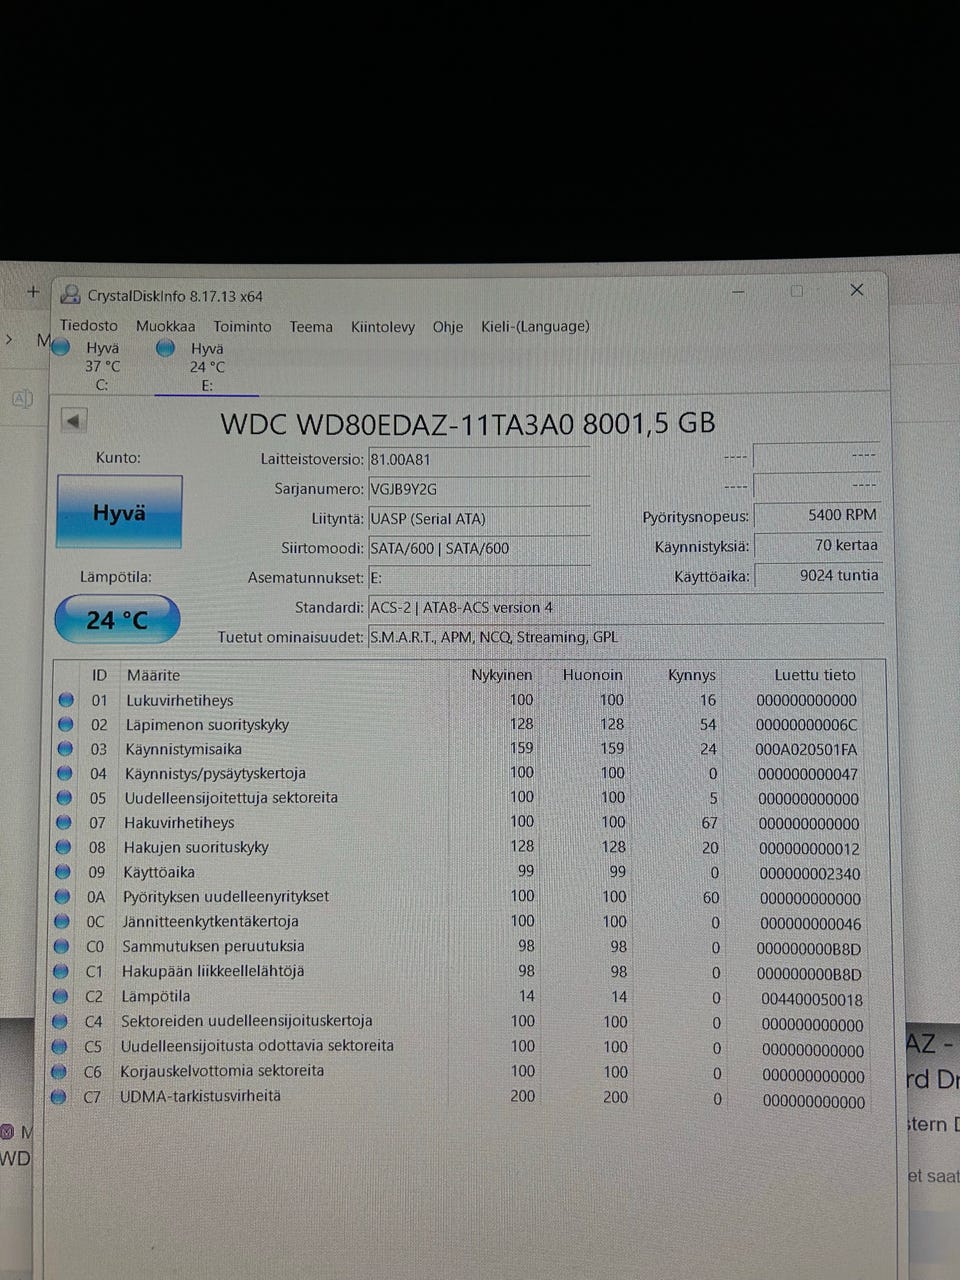Open the Toiminto menu
Screen dimensions: 960x1280
click(242, 326)
